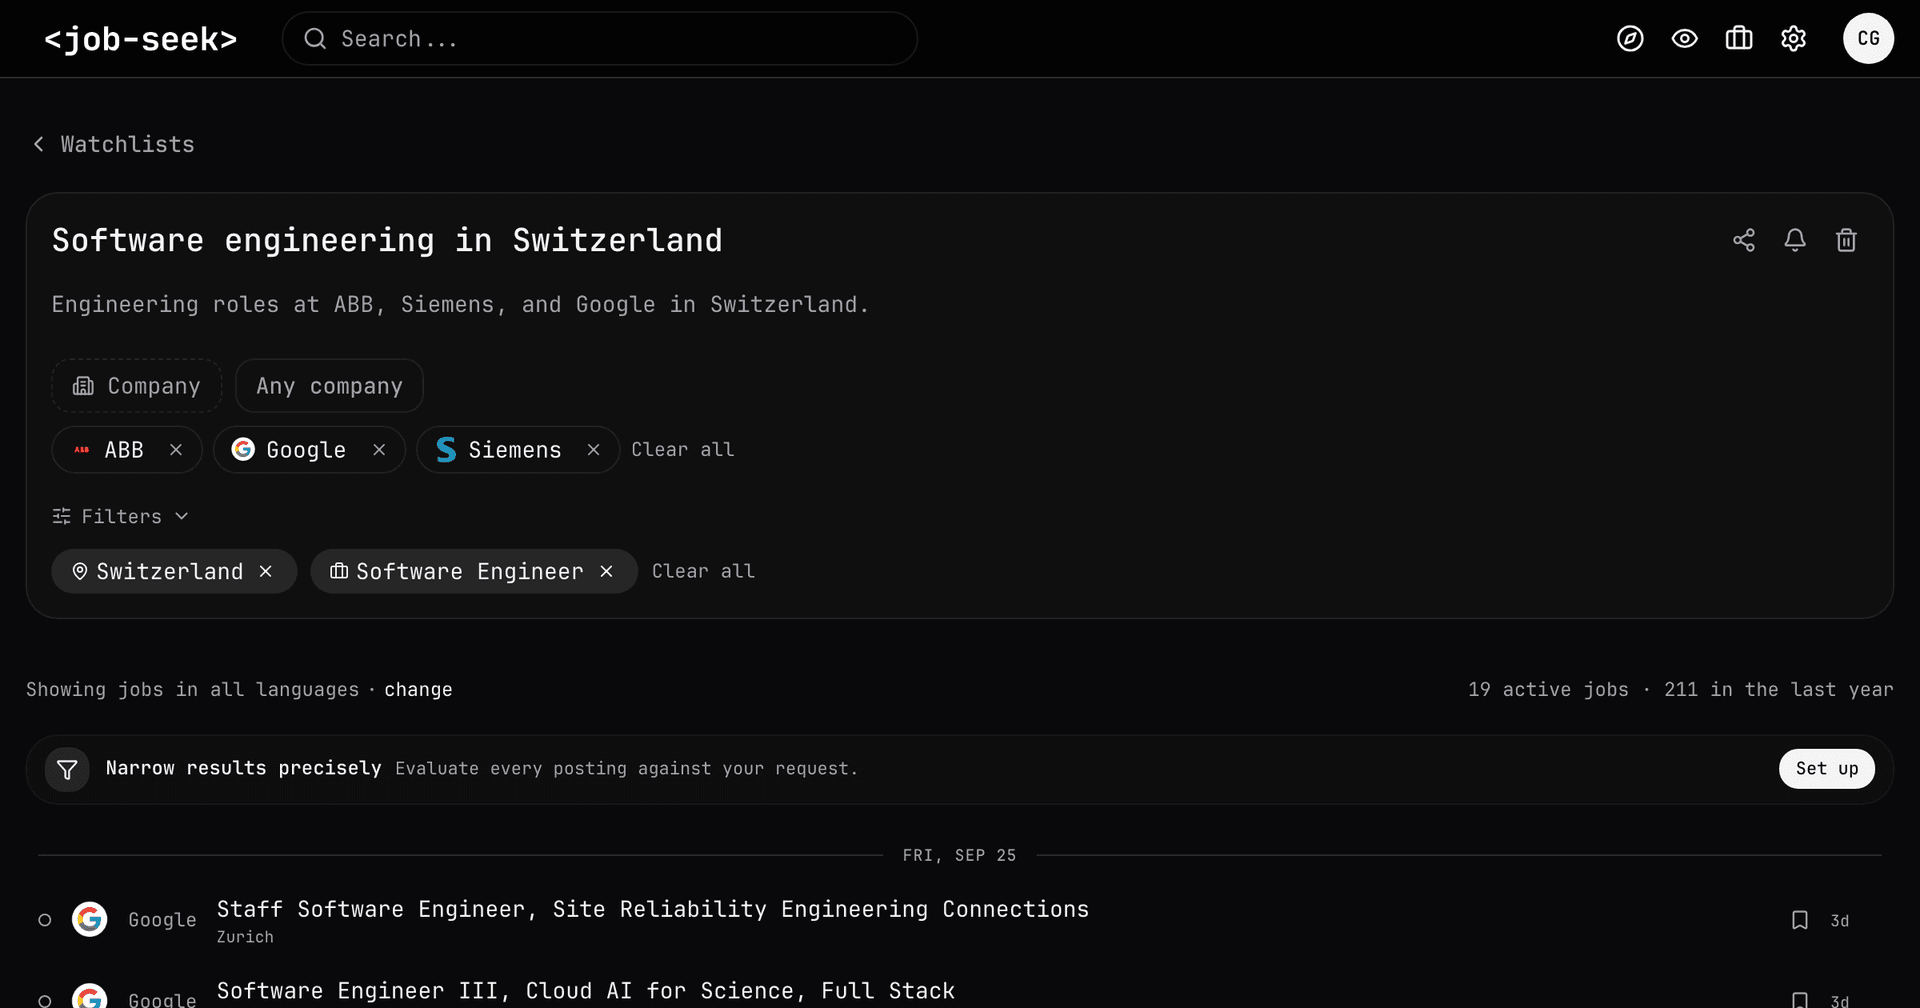The width and height of the screenshot is (1920, 1008).
Task: Clear all filter chips
Action: click(x=703, y=571)
